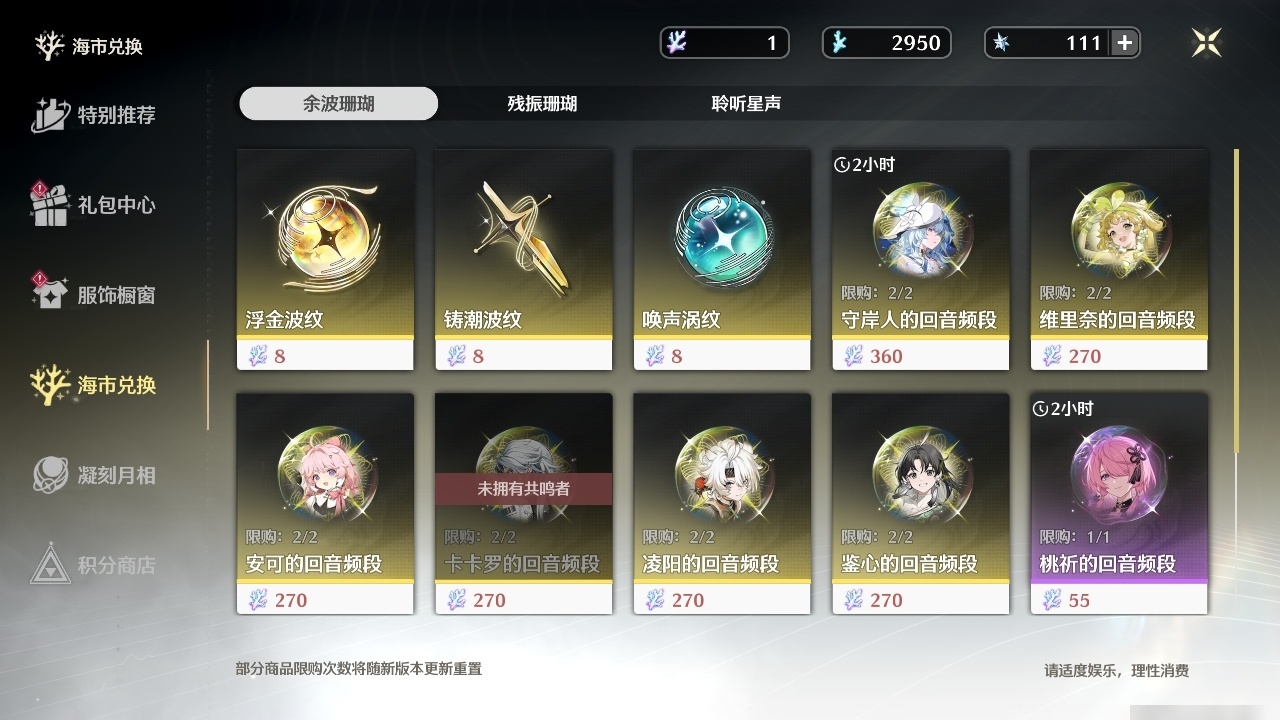Select 守岸人的回音频段 priced at 360
Image resolution: width=1280 pixels, height=720 pixels.
[920, 260]
